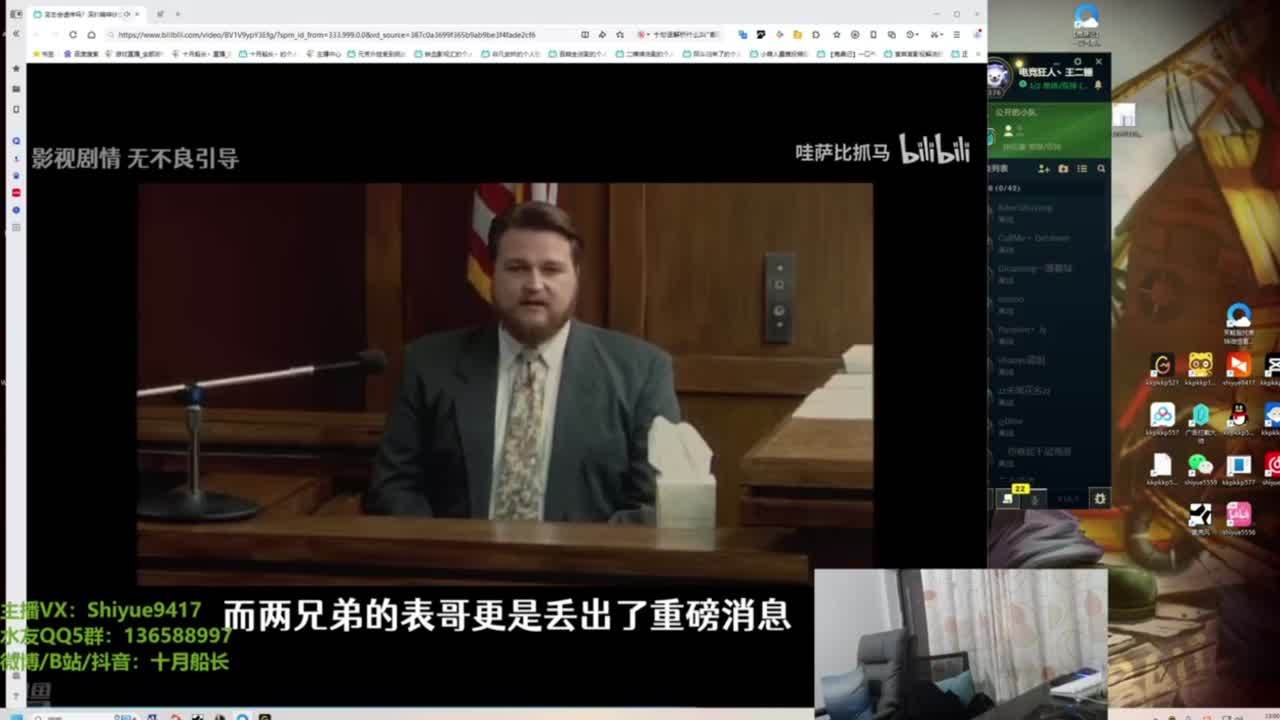The image size is (1280, 720).
Task: Open the blue window desktop shortcut beside WeChat
Action: pos(1239,467)
